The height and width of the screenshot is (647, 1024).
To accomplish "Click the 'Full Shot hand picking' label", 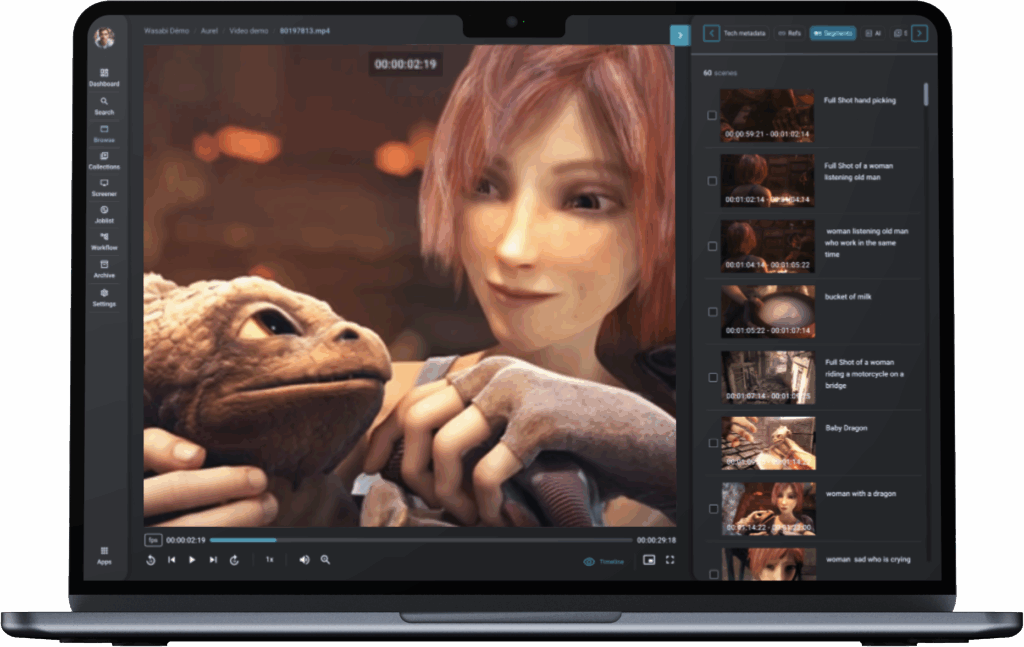I will (x=859, y=101).
